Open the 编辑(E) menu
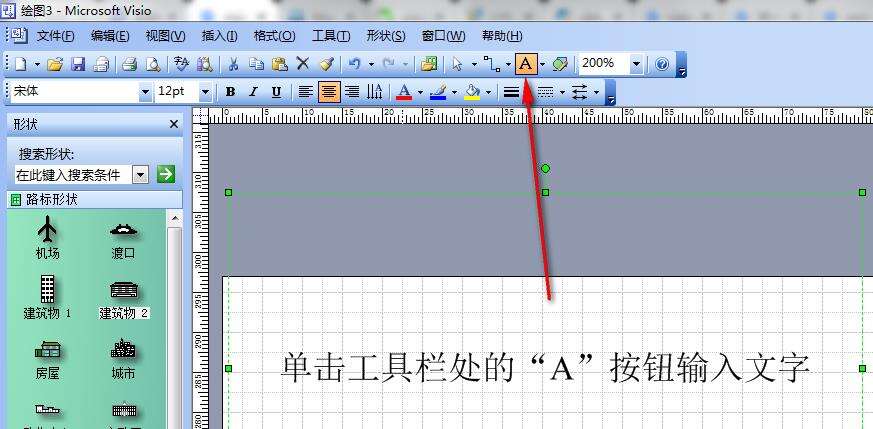The width and height of the screenshot is (873, 429). click(110, 36)
